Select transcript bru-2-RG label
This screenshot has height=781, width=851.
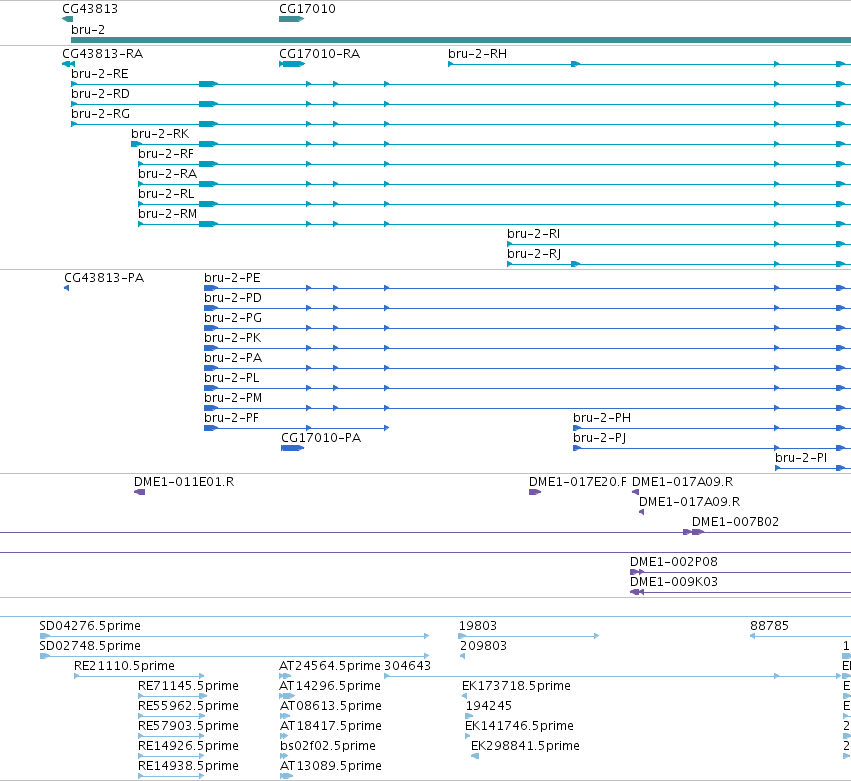[x=100, y=114]
